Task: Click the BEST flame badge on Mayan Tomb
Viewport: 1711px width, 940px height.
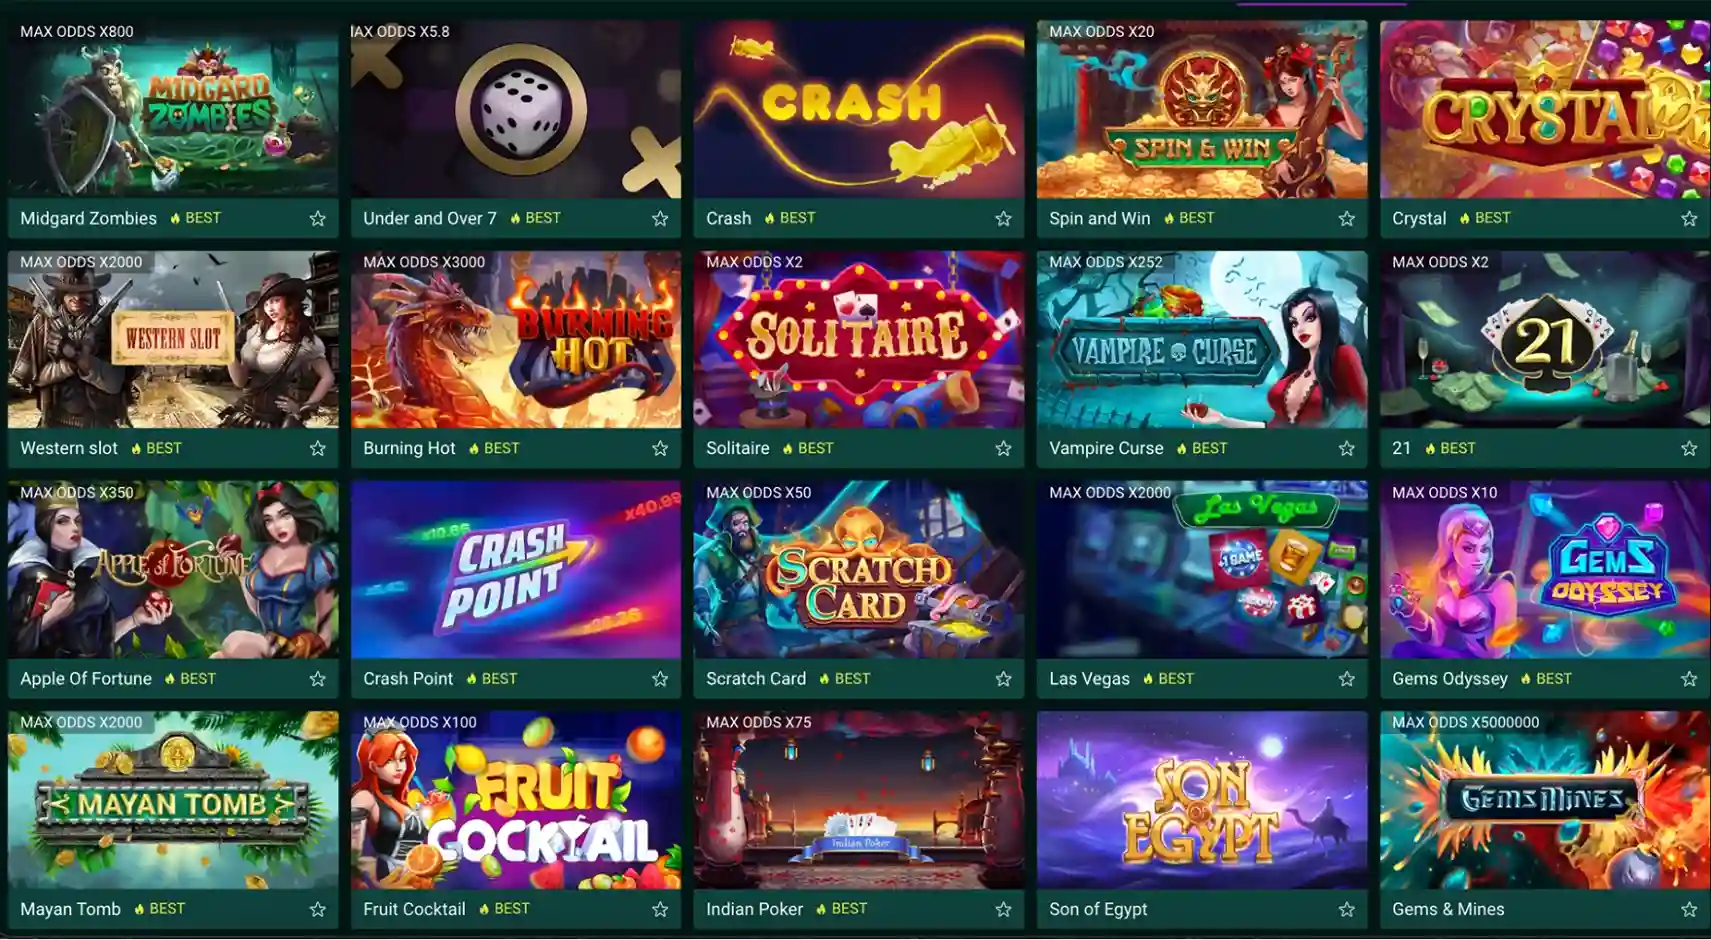Action: coord(159,908)
